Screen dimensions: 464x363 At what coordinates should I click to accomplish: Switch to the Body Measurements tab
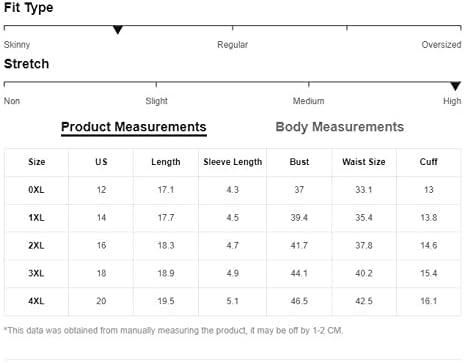340,127
